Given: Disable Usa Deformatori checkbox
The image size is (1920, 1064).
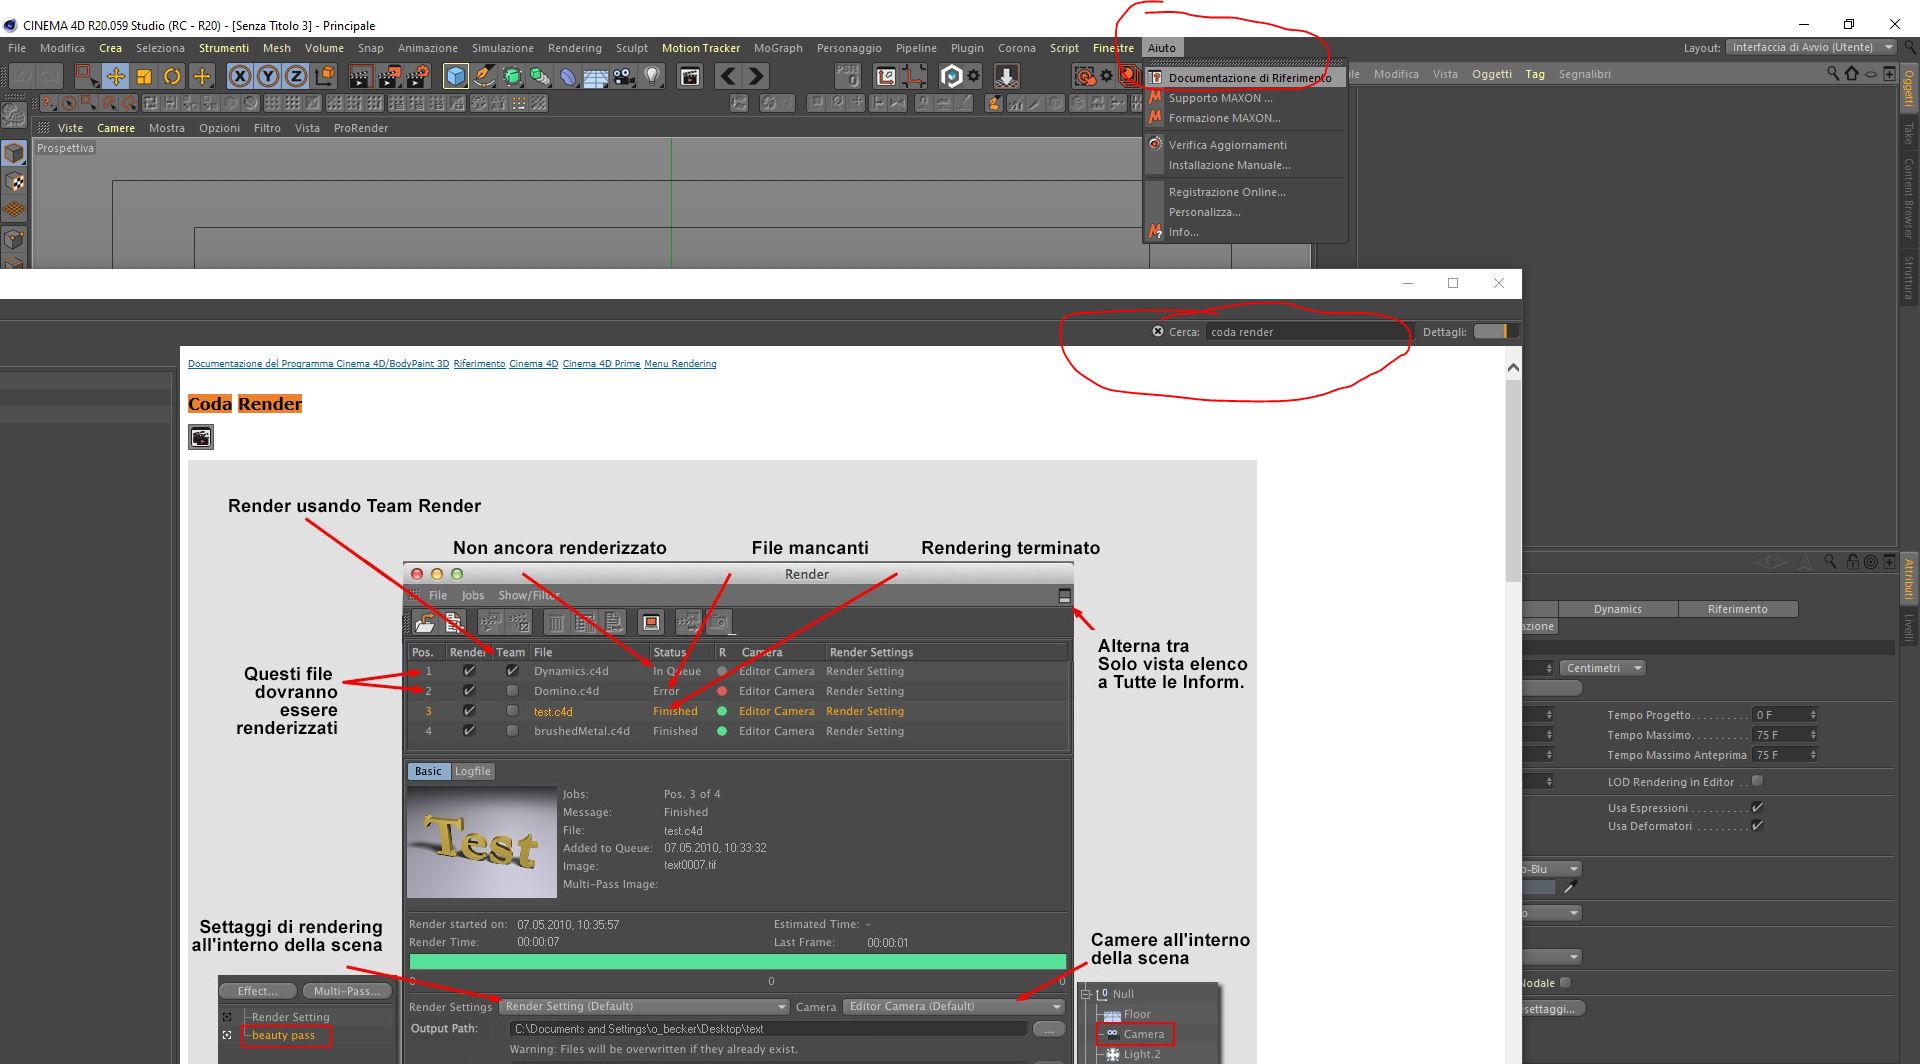Looking at the screenshot, I should pyautogui.click(x=1757, y=825).
